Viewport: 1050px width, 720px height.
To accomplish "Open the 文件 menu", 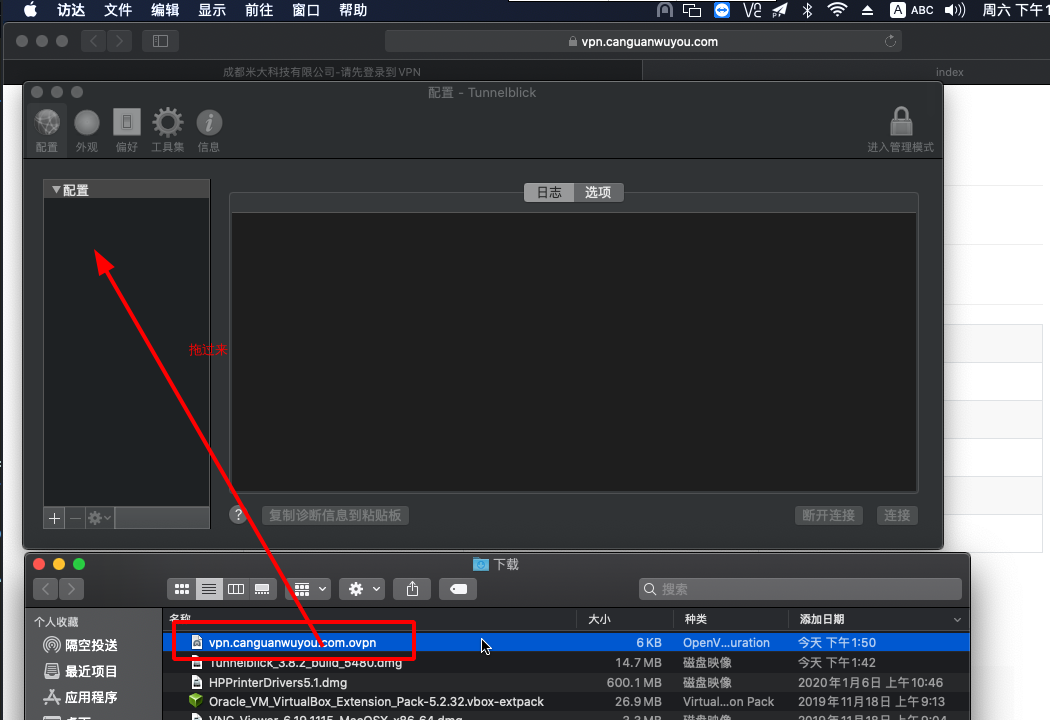I will [118, 10].
